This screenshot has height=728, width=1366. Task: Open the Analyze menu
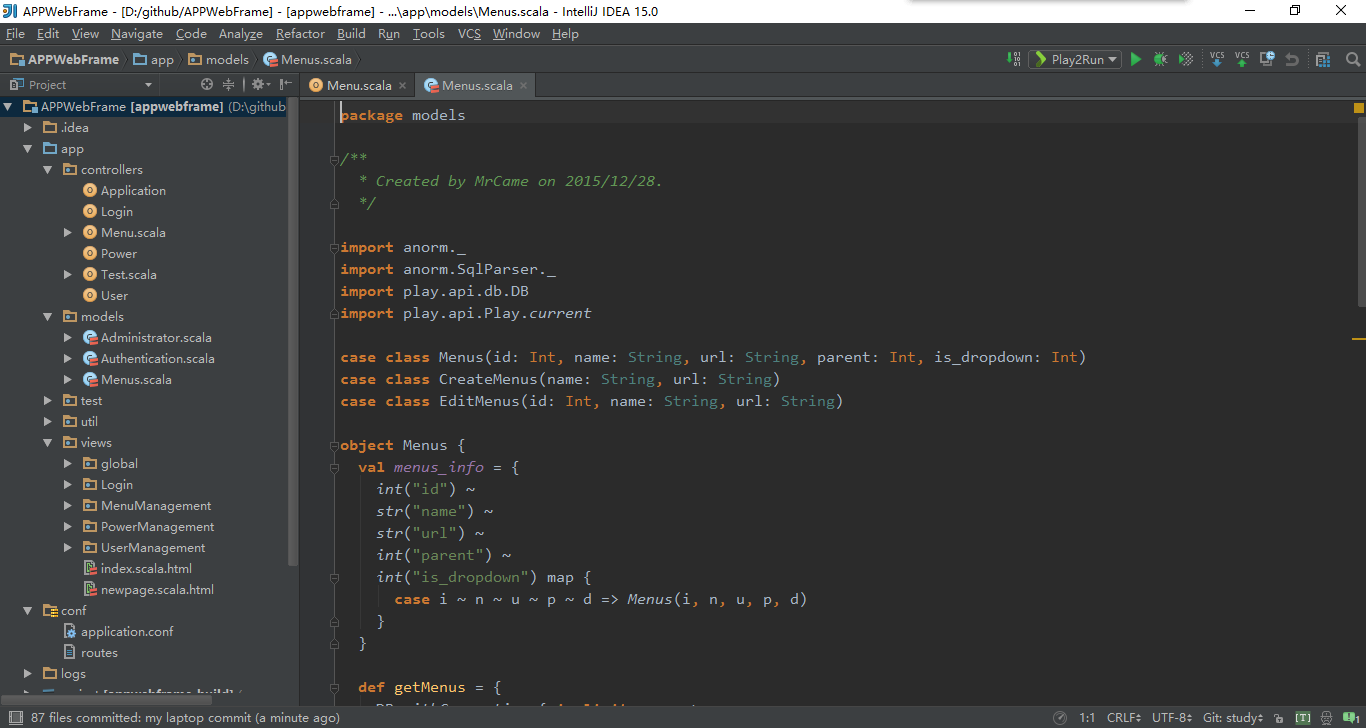click(x=240, y=34)
